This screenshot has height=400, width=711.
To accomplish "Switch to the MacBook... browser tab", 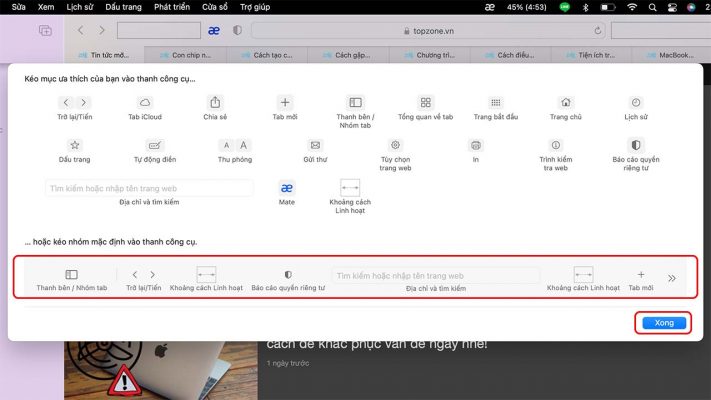I will (677, 55).
